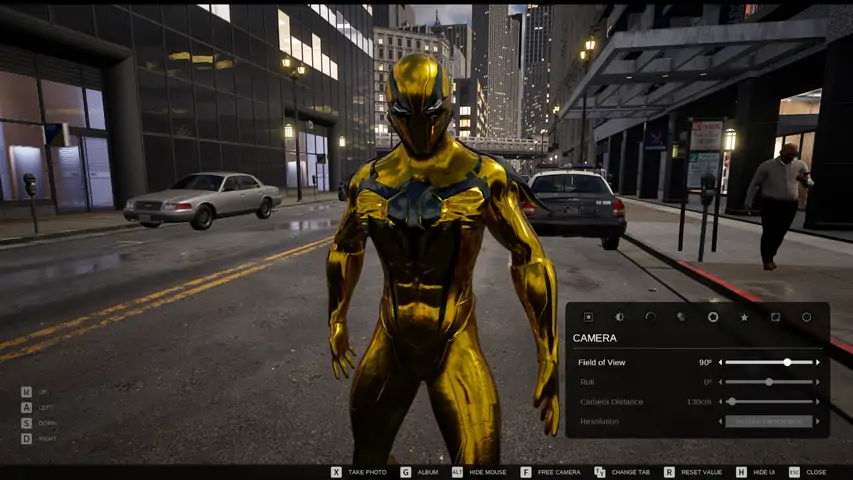The image size is (853, 480).
Task: Click the D key Right hint
Action: point(26,438)
